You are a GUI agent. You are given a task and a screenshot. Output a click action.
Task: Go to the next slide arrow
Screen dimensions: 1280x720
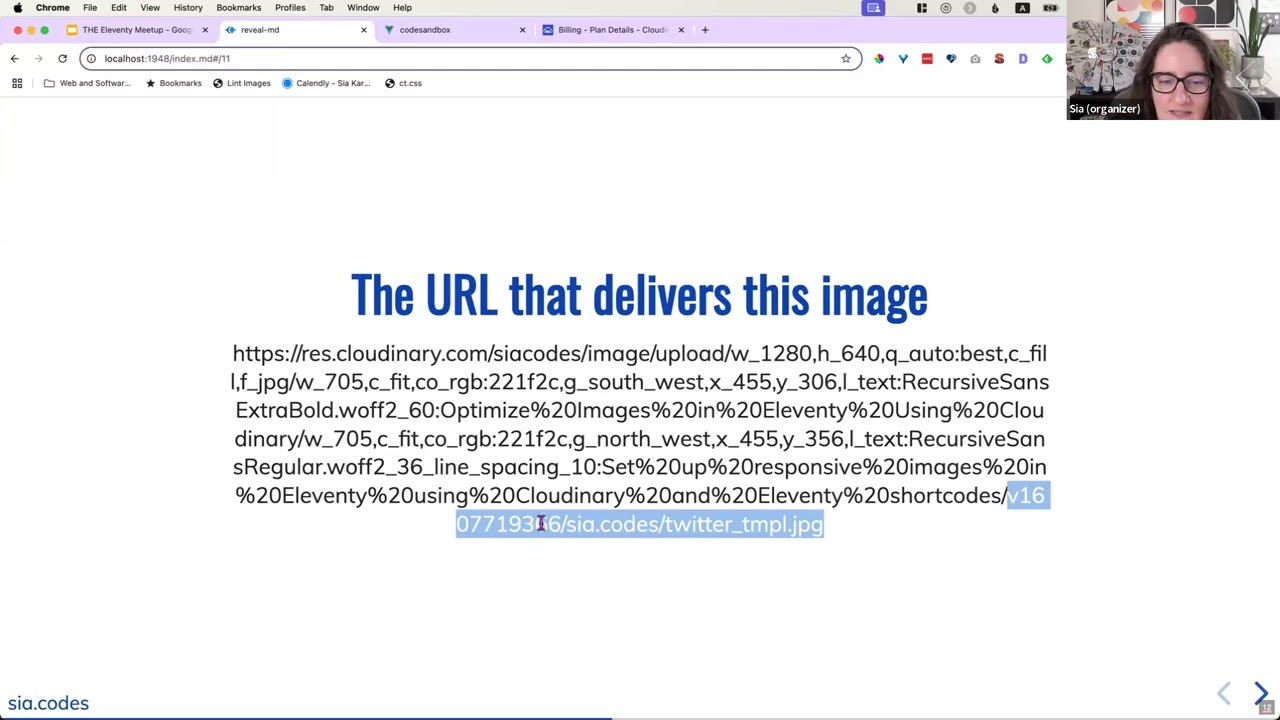pyautogui.click(x=1261, y=693)
